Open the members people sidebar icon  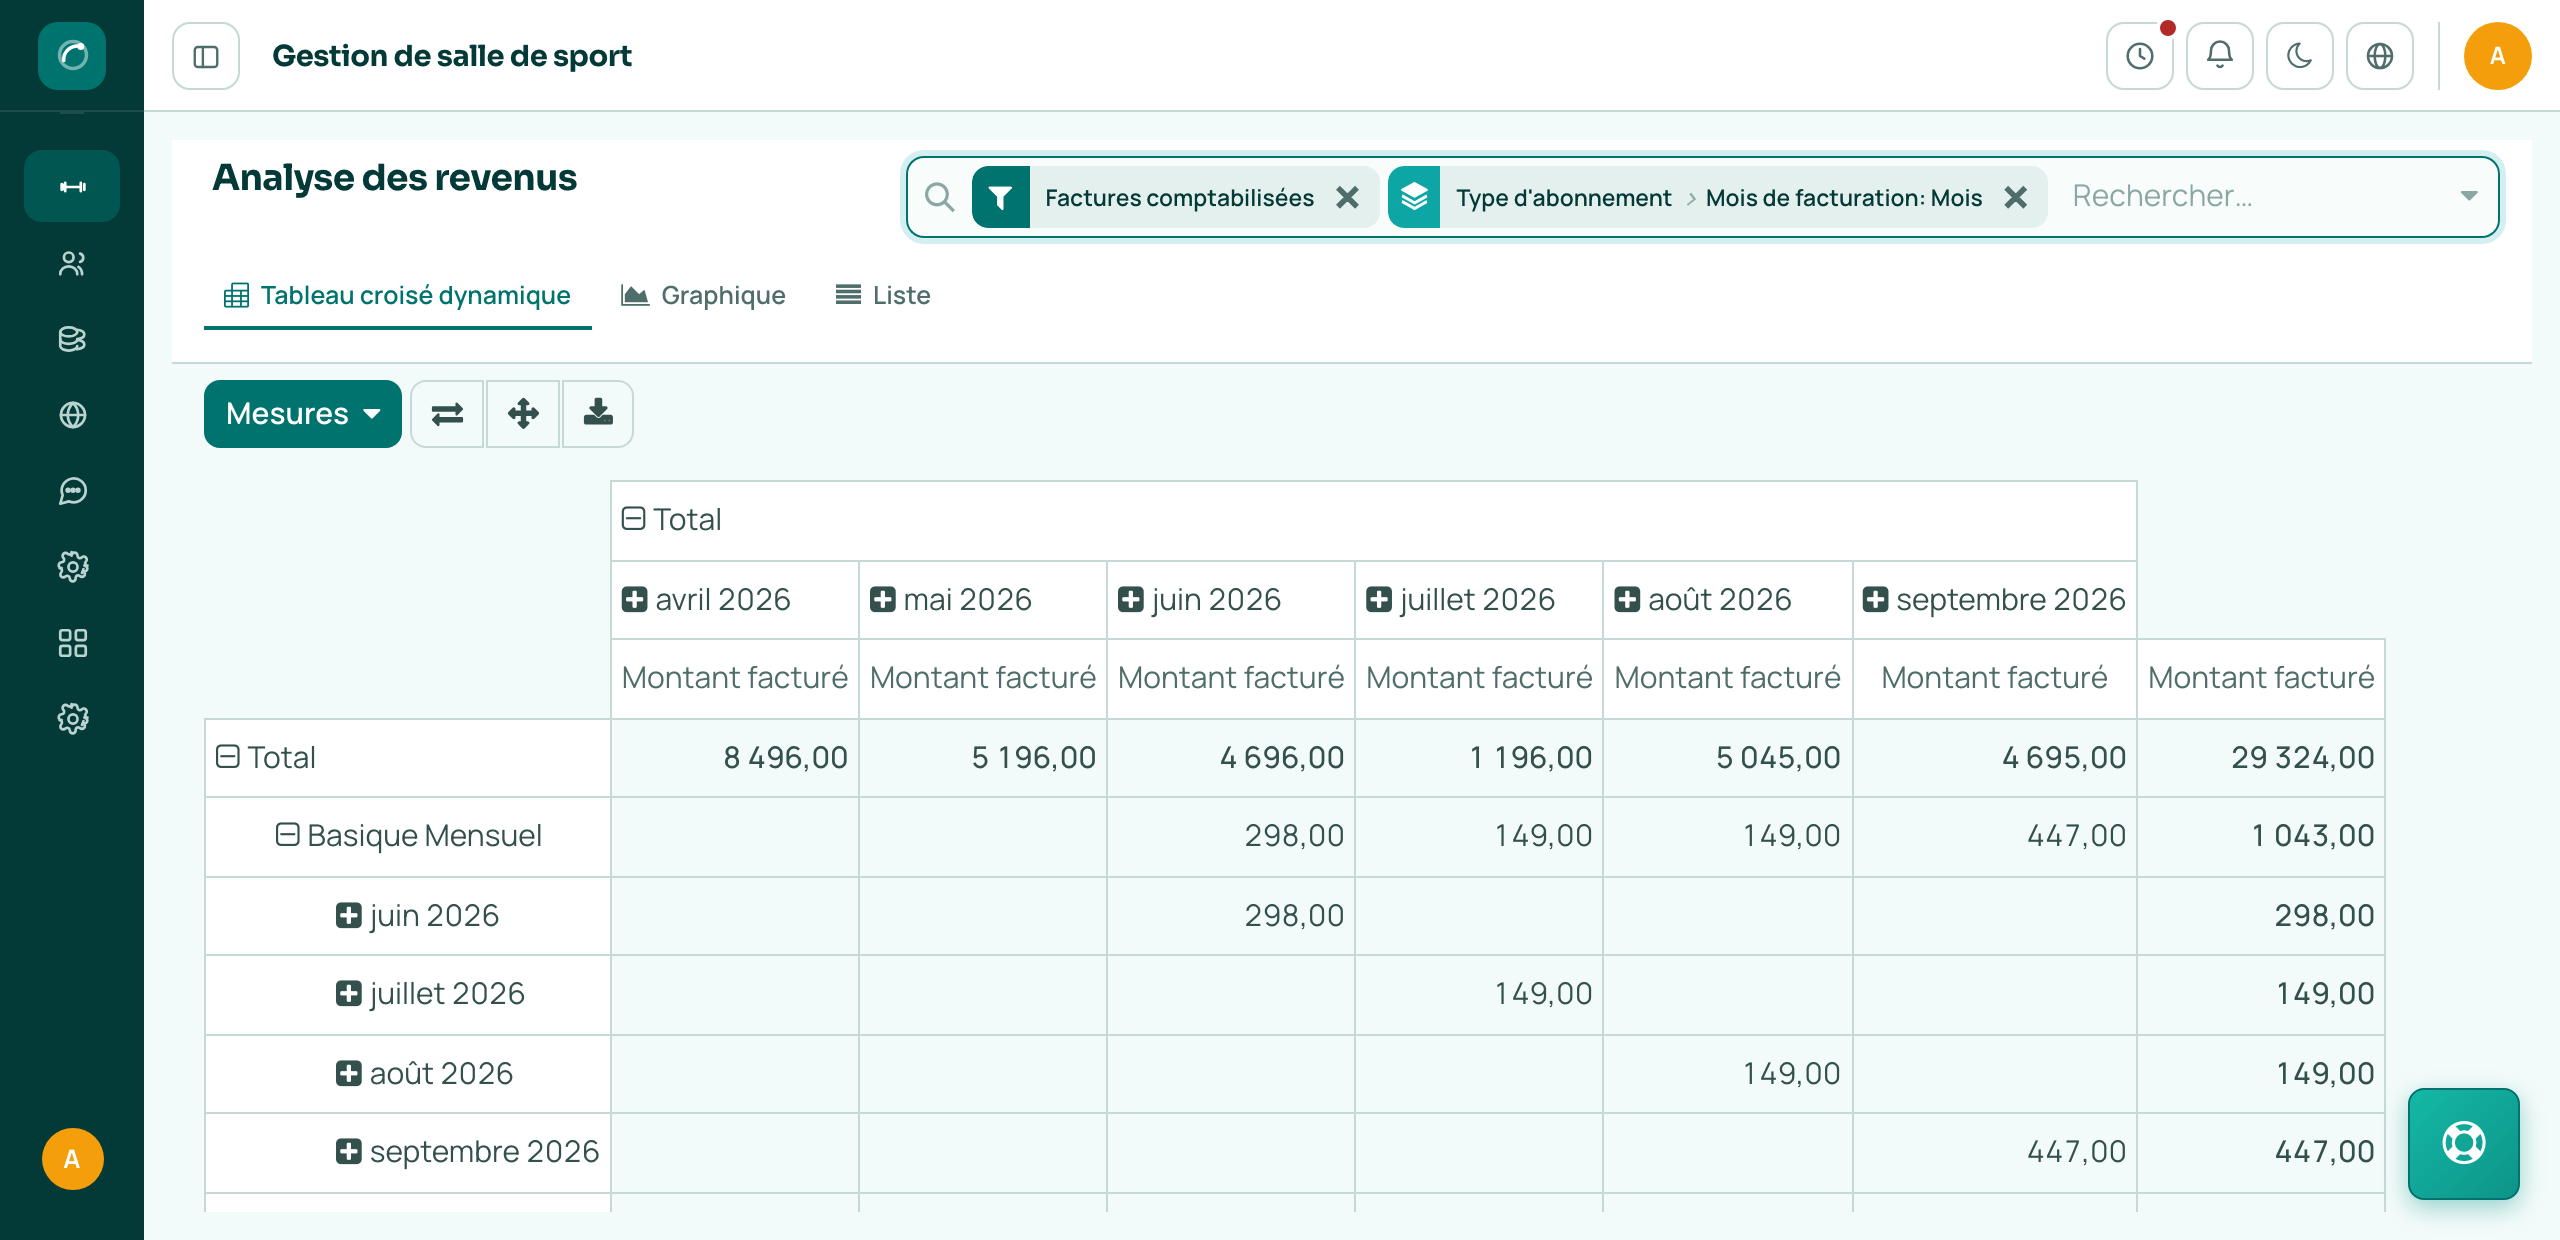(72, 264)
